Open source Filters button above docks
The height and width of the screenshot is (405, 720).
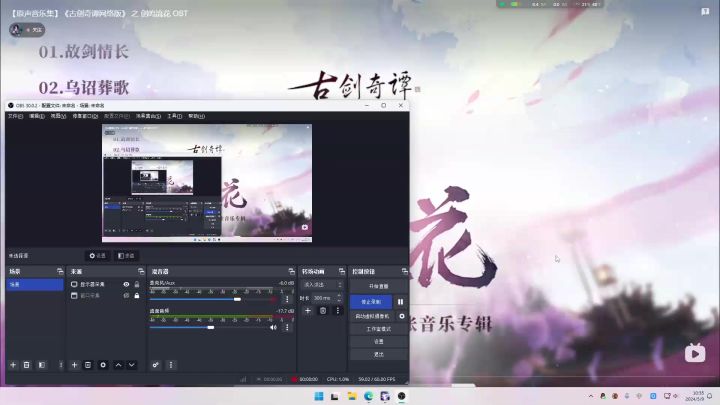pos(126,256)
